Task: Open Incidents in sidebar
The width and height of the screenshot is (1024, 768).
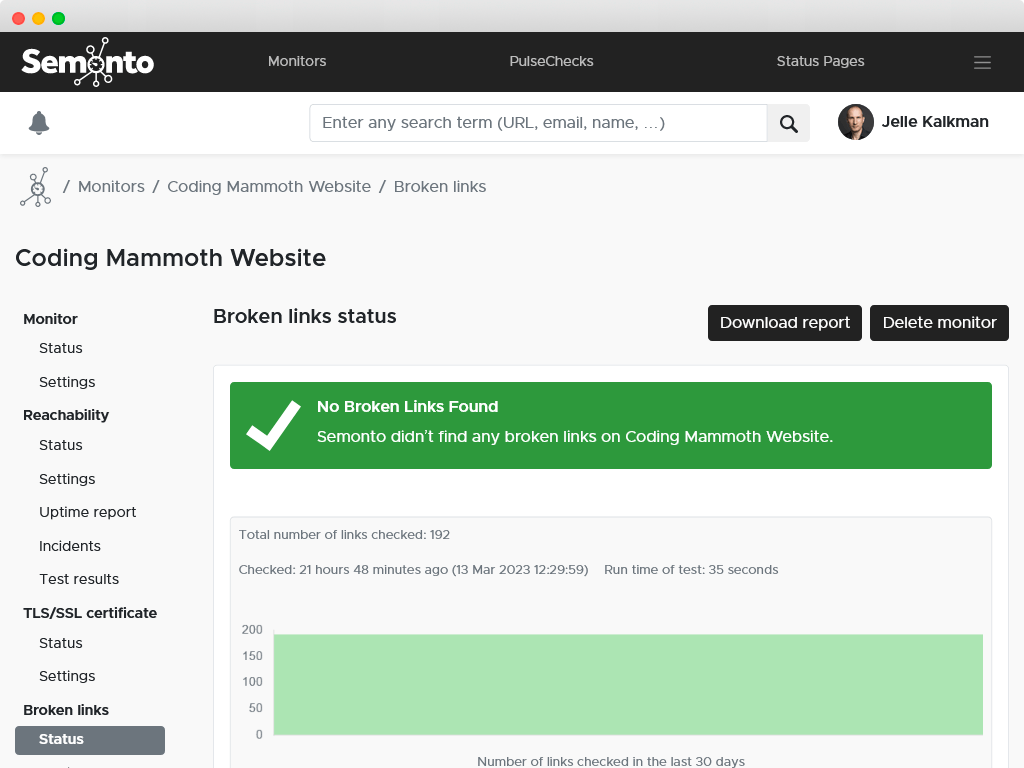Action: (70, 546)
